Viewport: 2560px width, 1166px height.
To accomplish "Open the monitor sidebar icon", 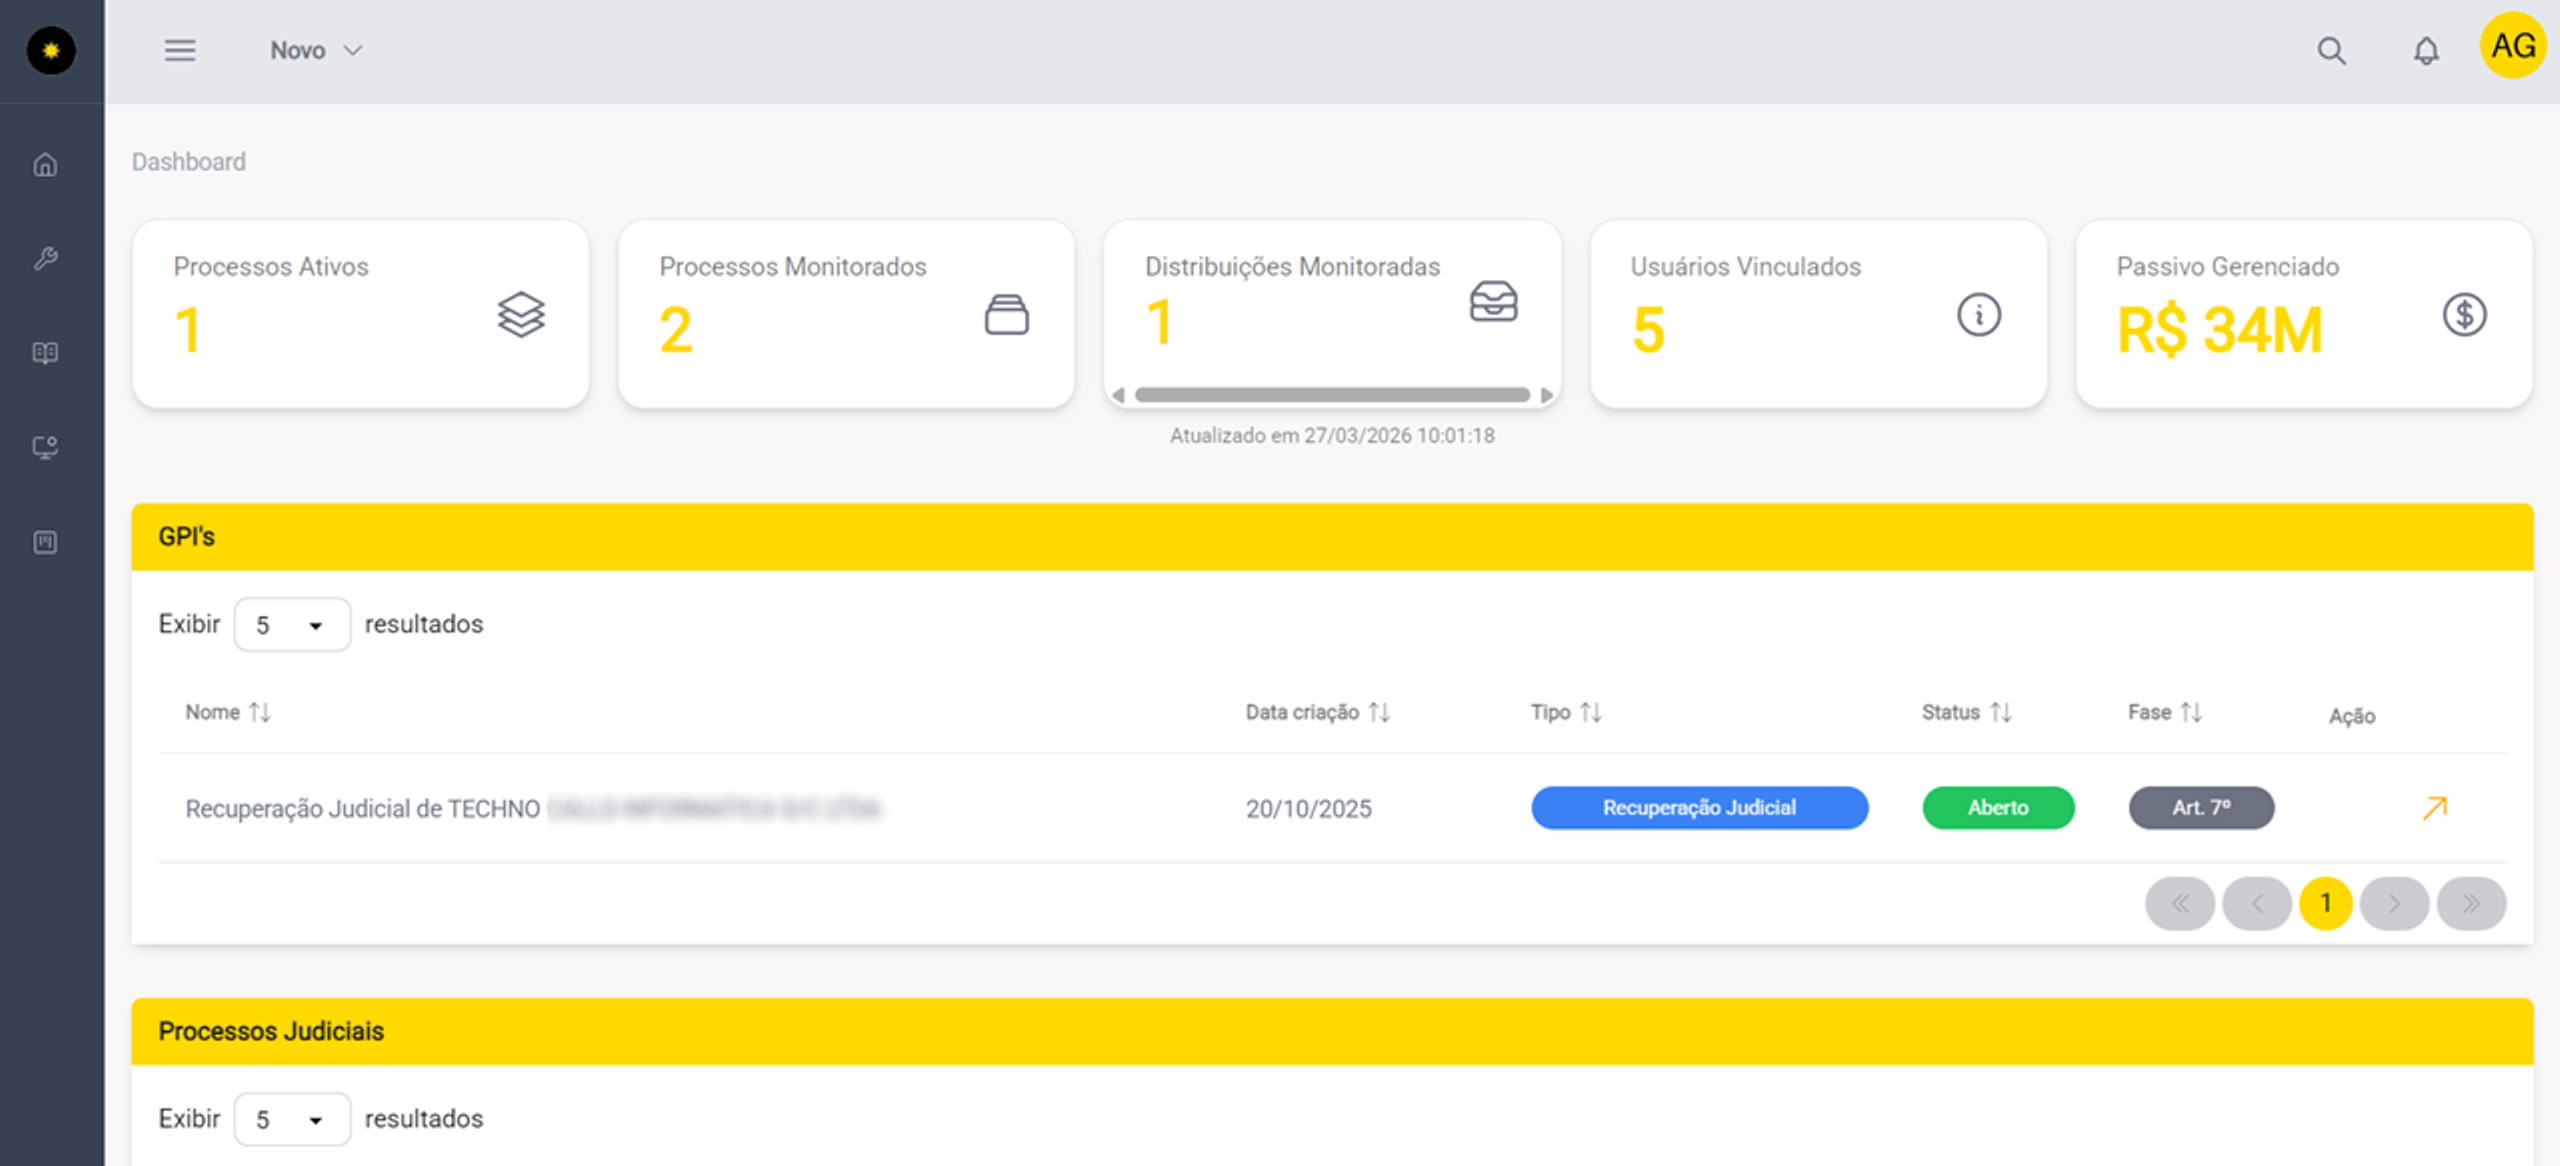I will click(45, 447).
